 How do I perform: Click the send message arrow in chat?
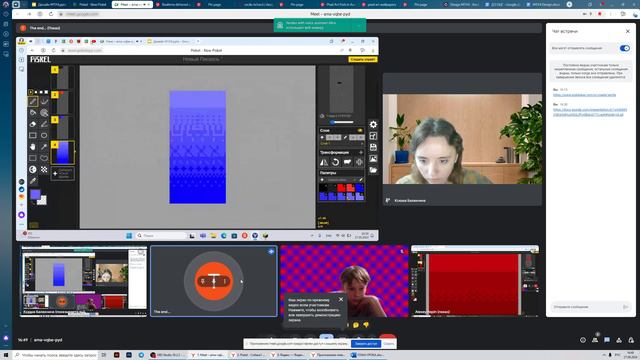point(625,307)
